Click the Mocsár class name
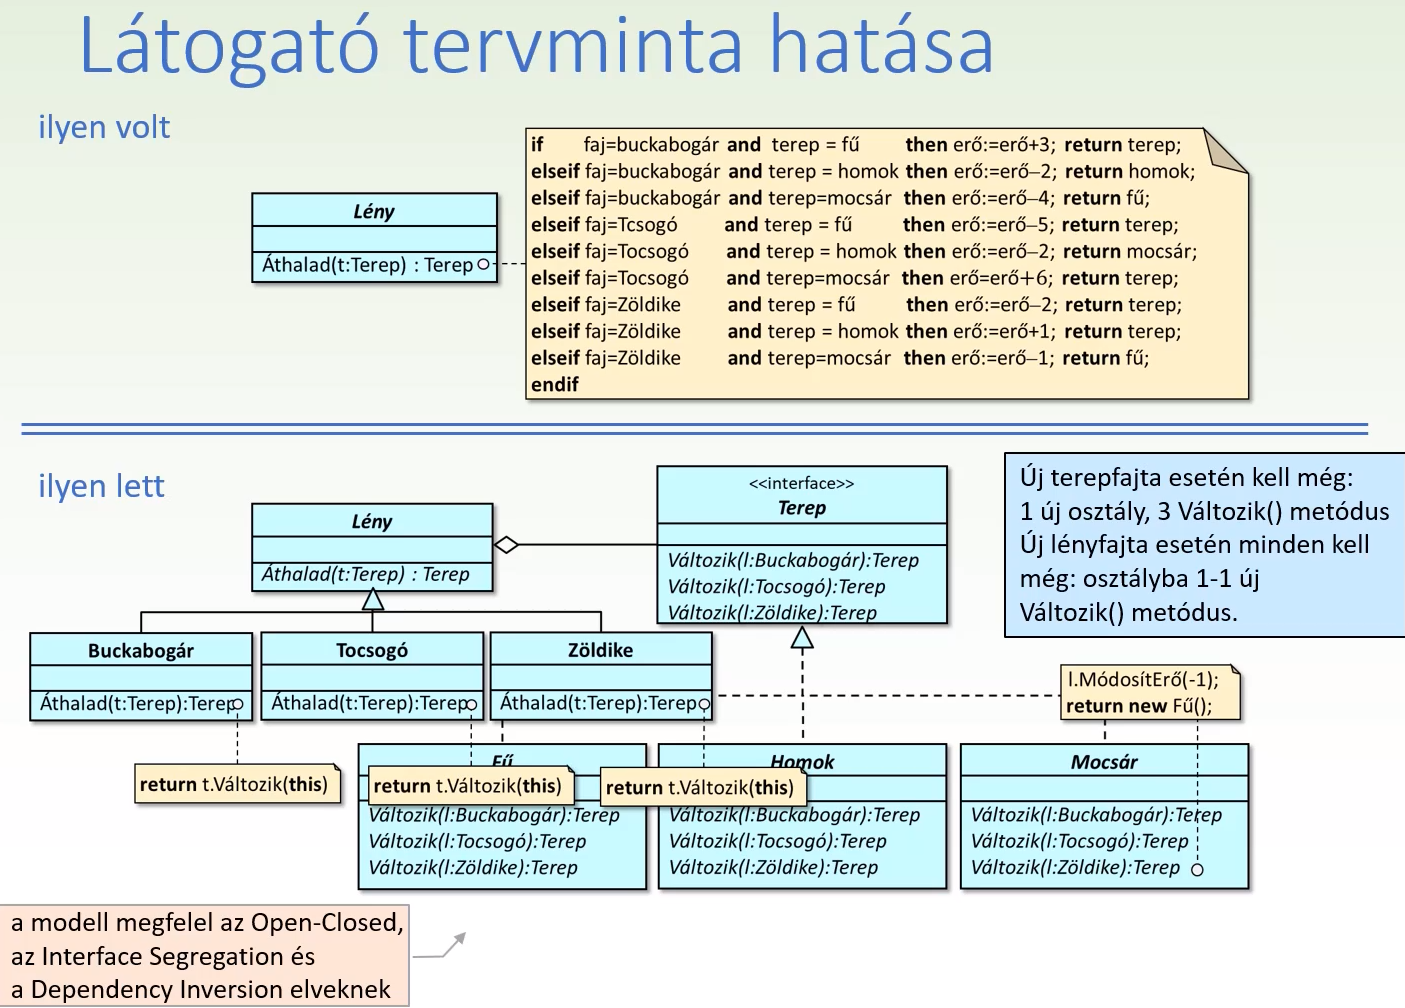Image resolution: width=1405 pixels, height=1008 pixels. [x=1104, y=762]
